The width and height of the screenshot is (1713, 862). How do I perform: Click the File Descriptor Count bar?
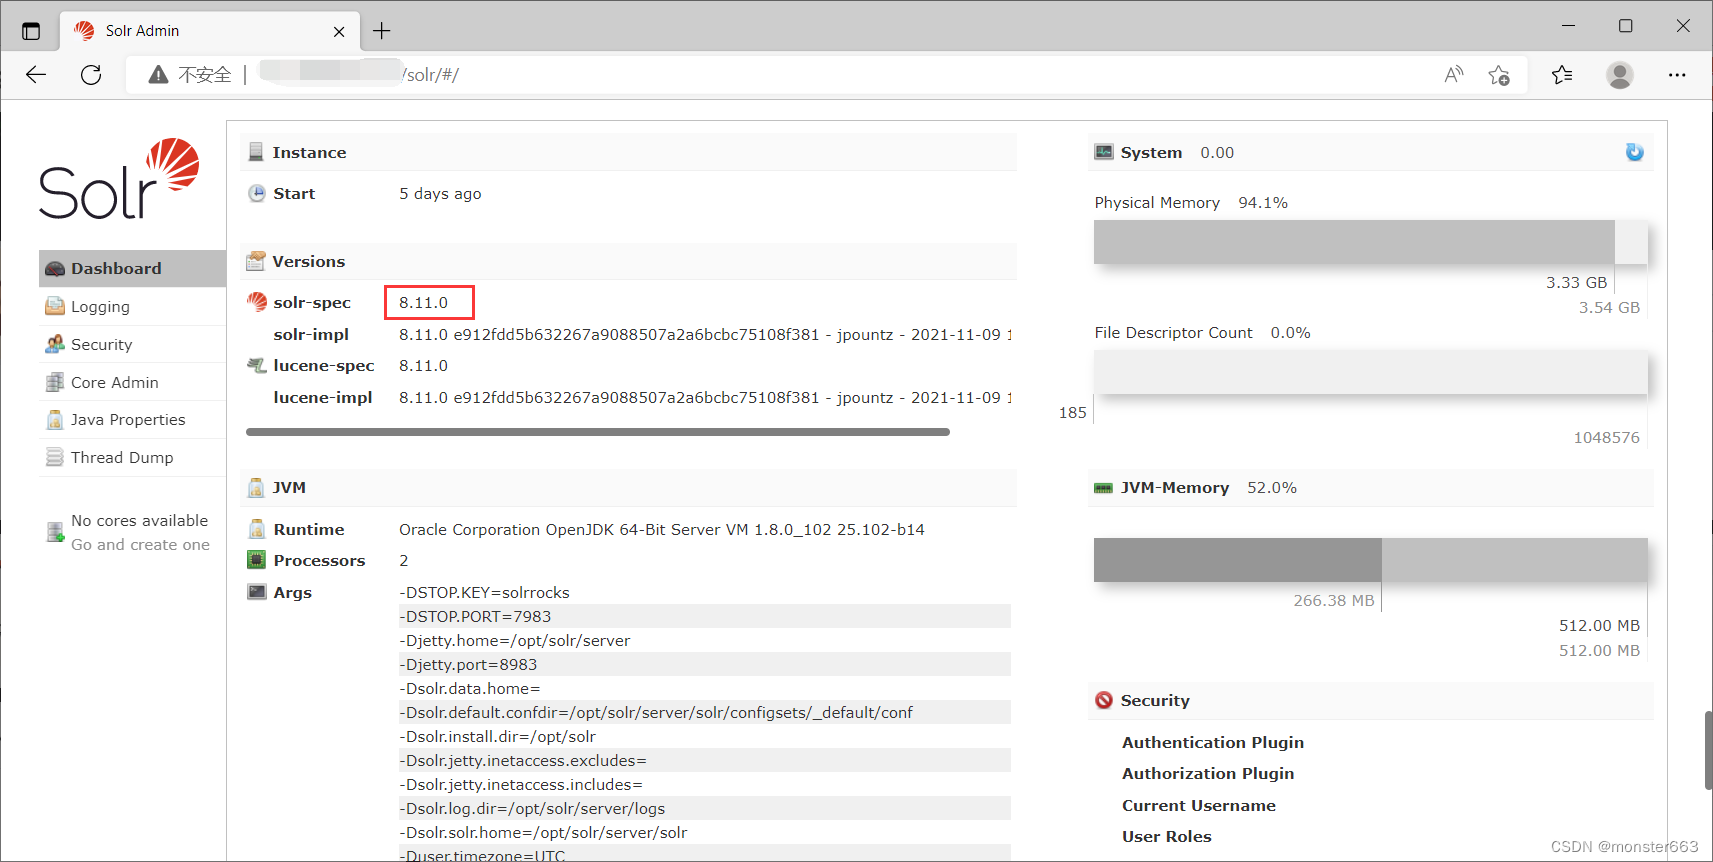pyautogui.click(x=1370, y=372)
